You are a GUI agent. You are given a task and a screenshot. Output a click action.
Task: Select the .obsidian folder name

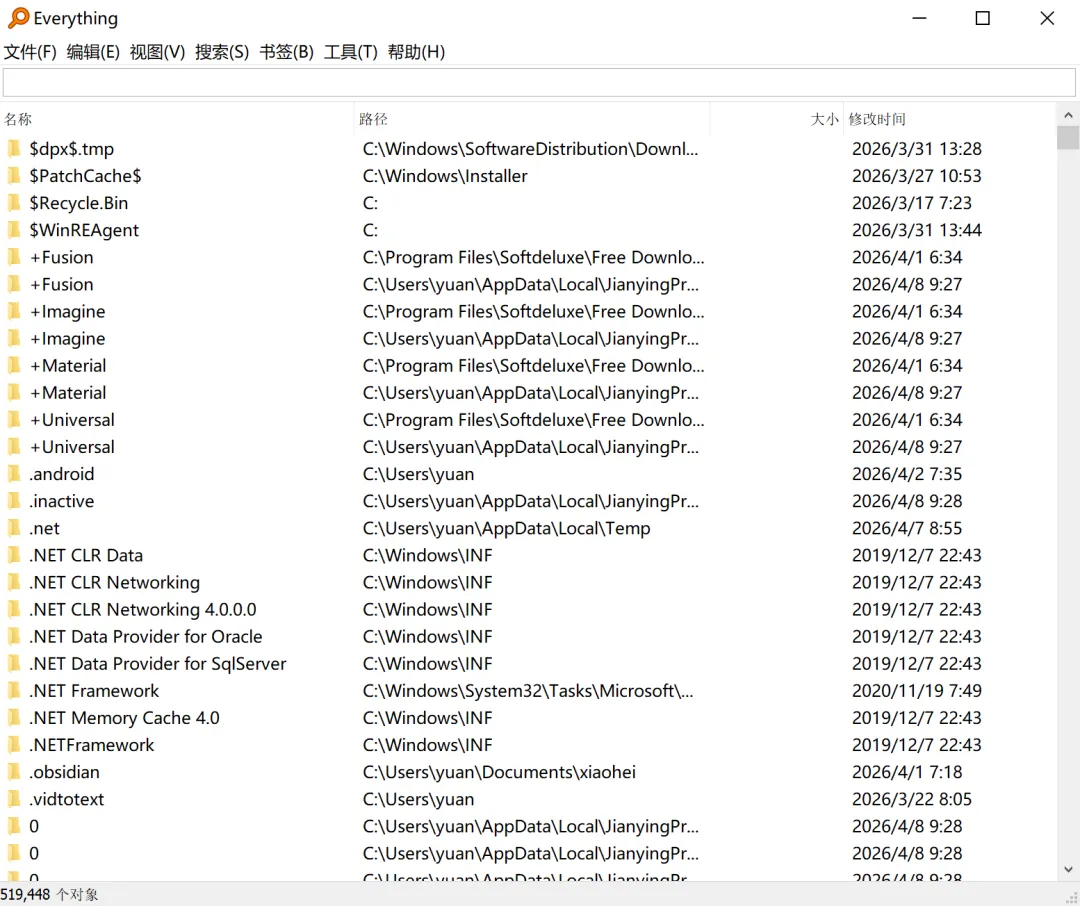tap(64, 772)
